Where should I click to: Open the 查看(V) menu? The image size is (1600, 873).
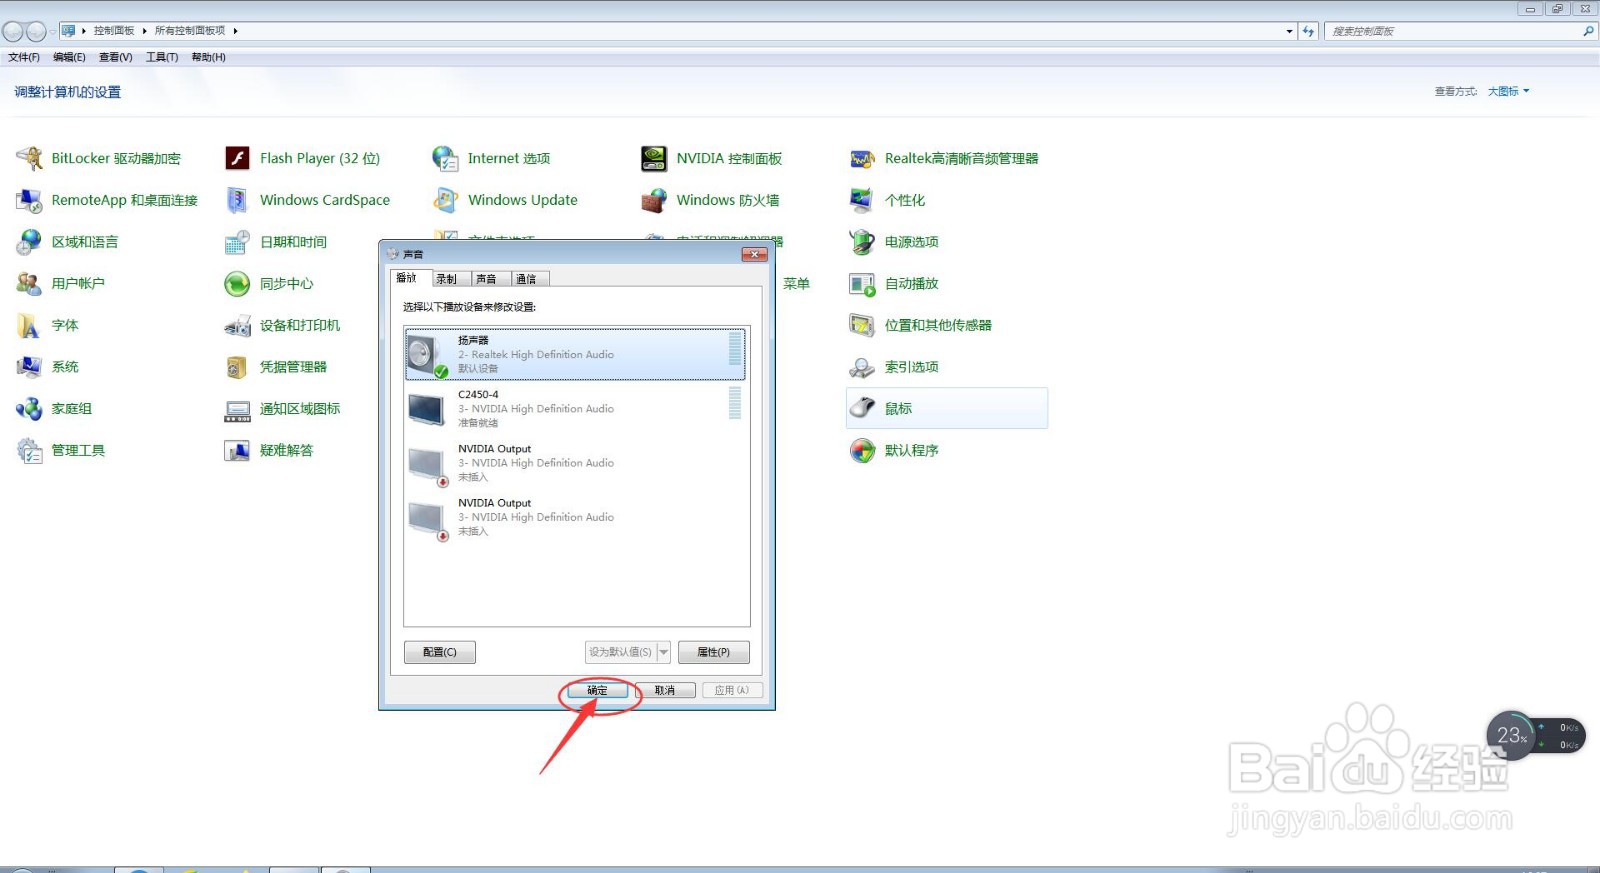point(116,57)
